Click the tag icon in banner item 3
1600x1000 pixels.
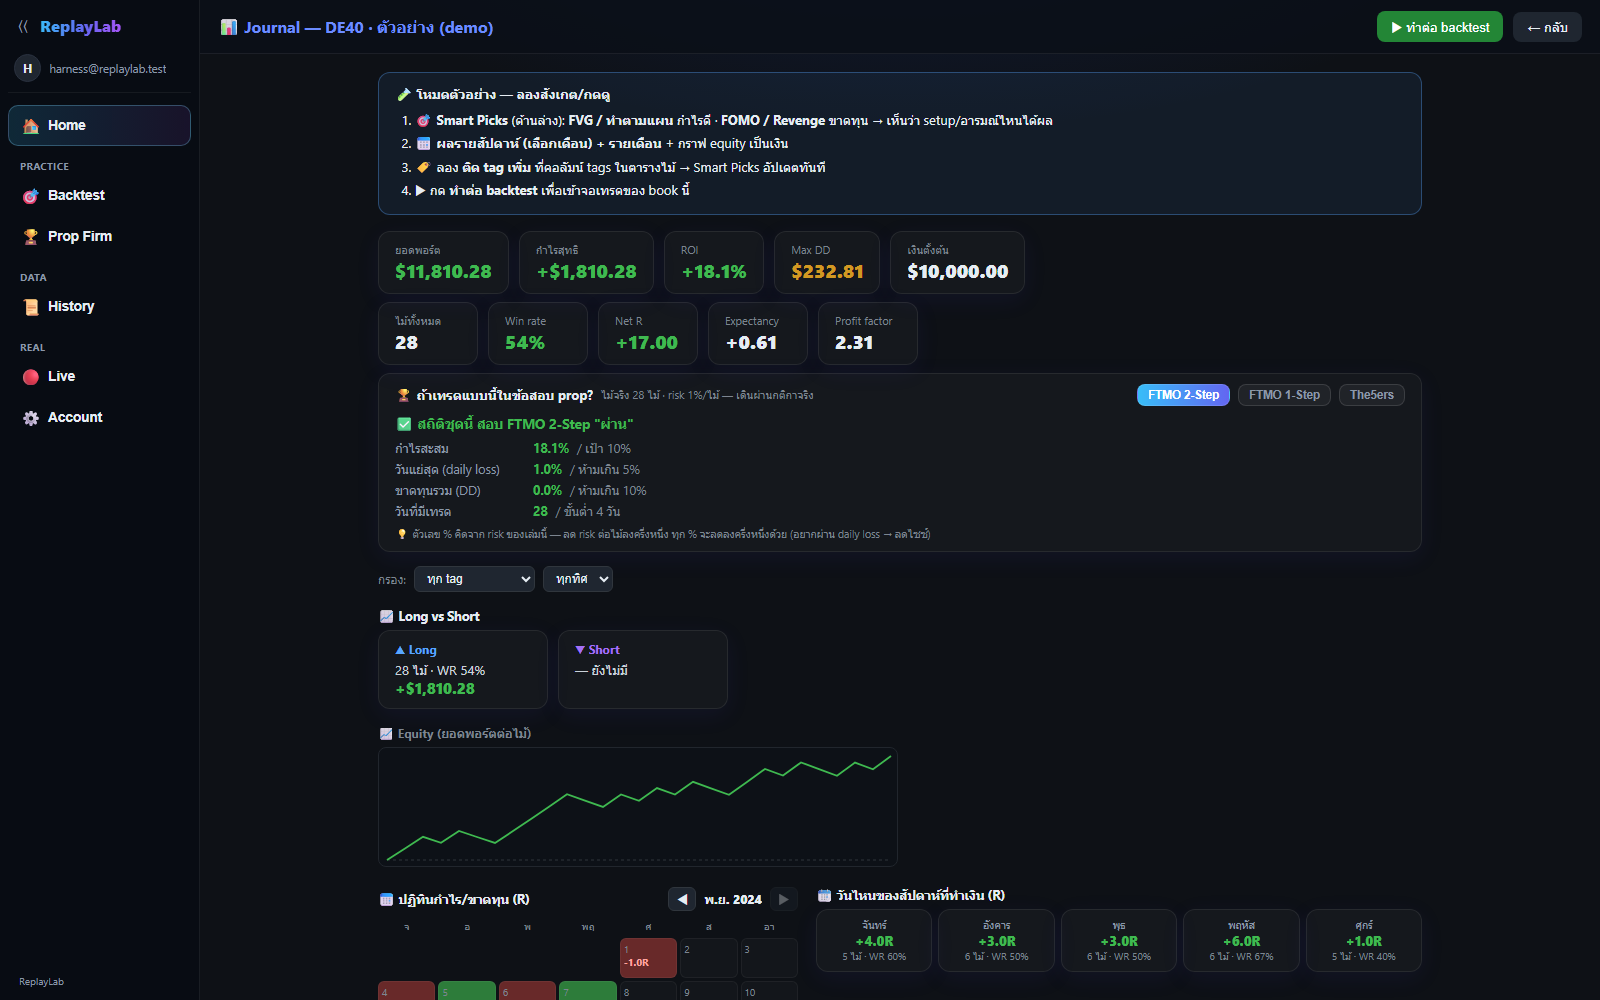423,167
